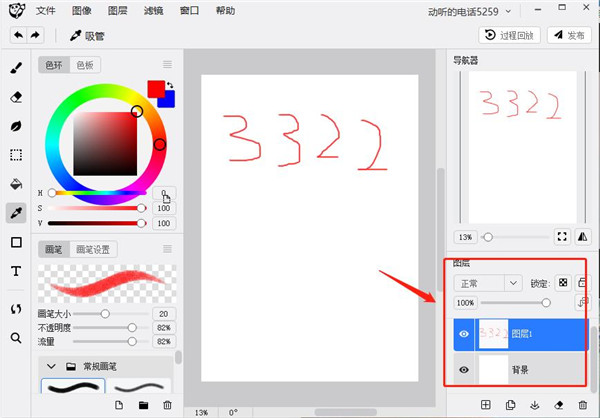Open the 图层 menu
600x418 pixels.
coord(117,10)
